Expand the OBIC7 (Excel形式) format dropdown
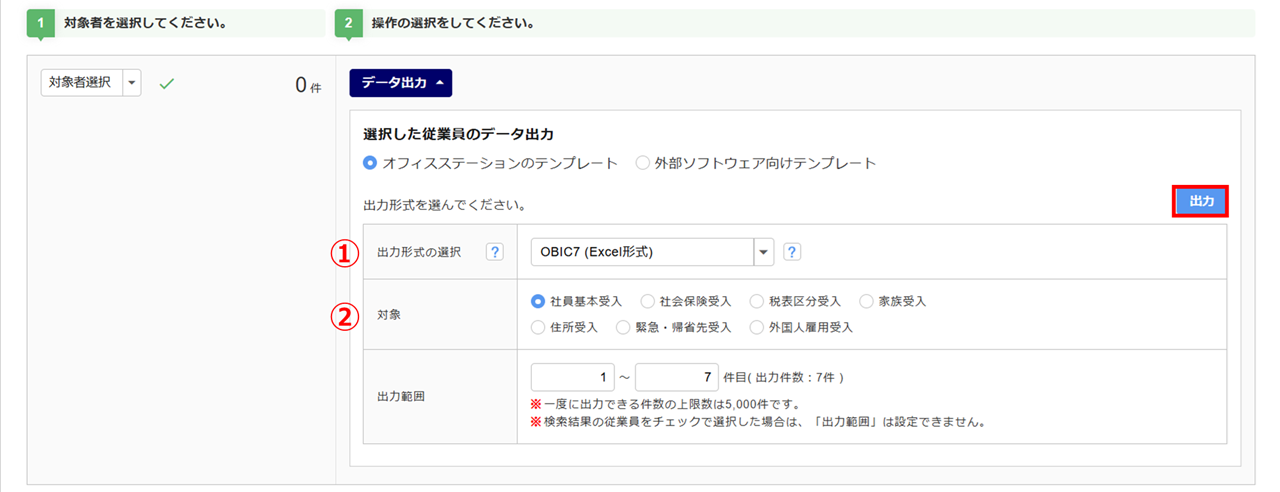 tap(764, 253)
